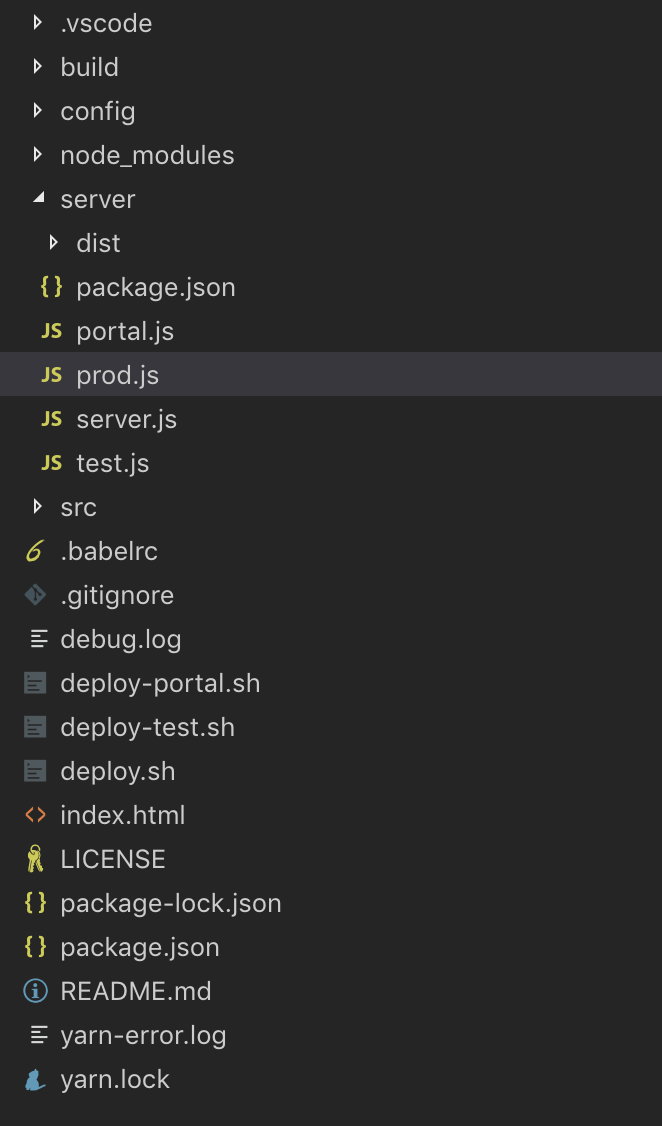Click the info icon beside README.md
The height and width of the screenshot is (1126, 662).
pyautogui.click(x=35, y=991)
